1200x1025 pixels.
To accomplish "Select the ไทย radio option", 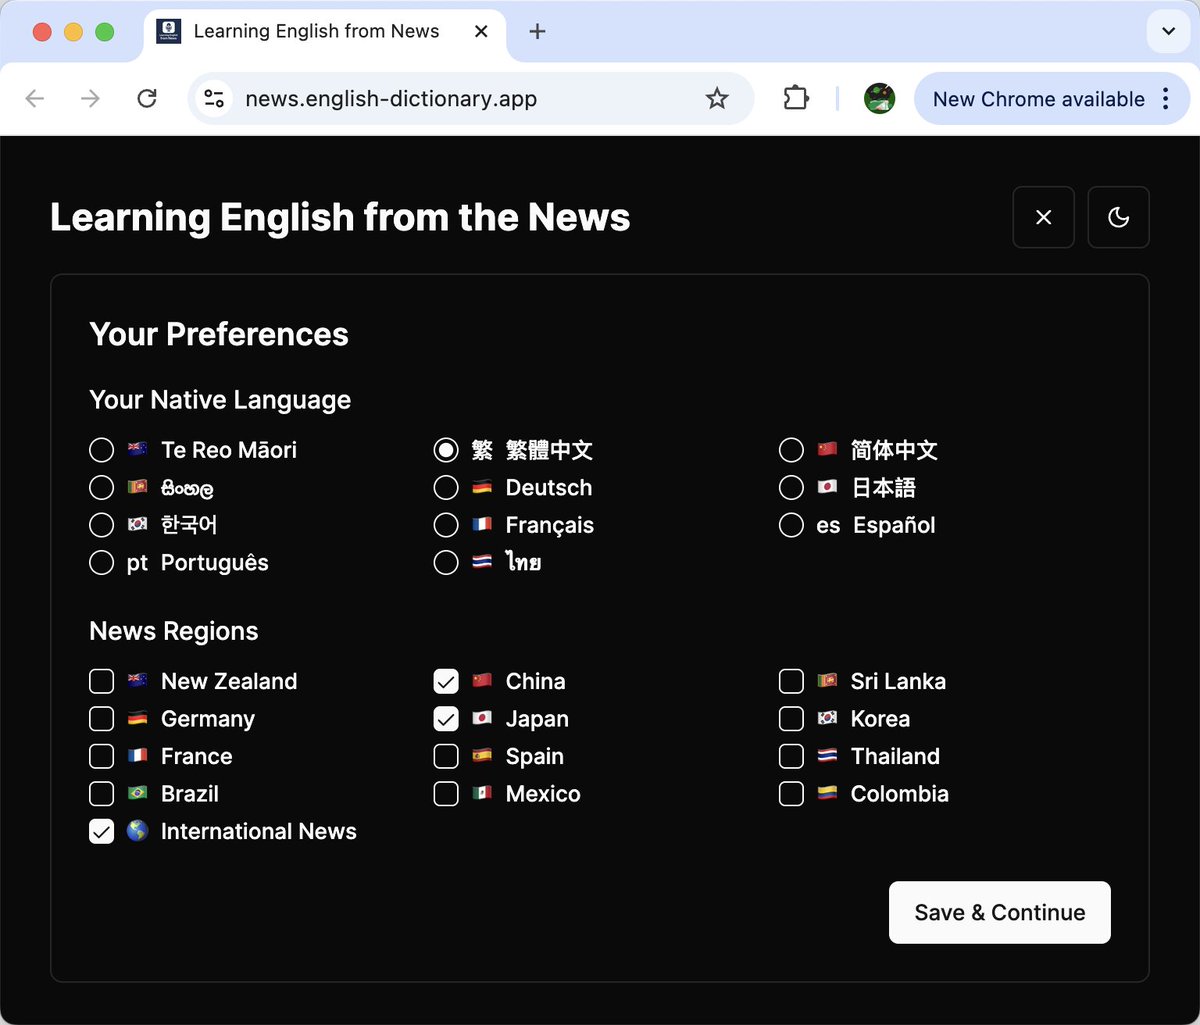I will pyautogui.click(x=446, y=563).
